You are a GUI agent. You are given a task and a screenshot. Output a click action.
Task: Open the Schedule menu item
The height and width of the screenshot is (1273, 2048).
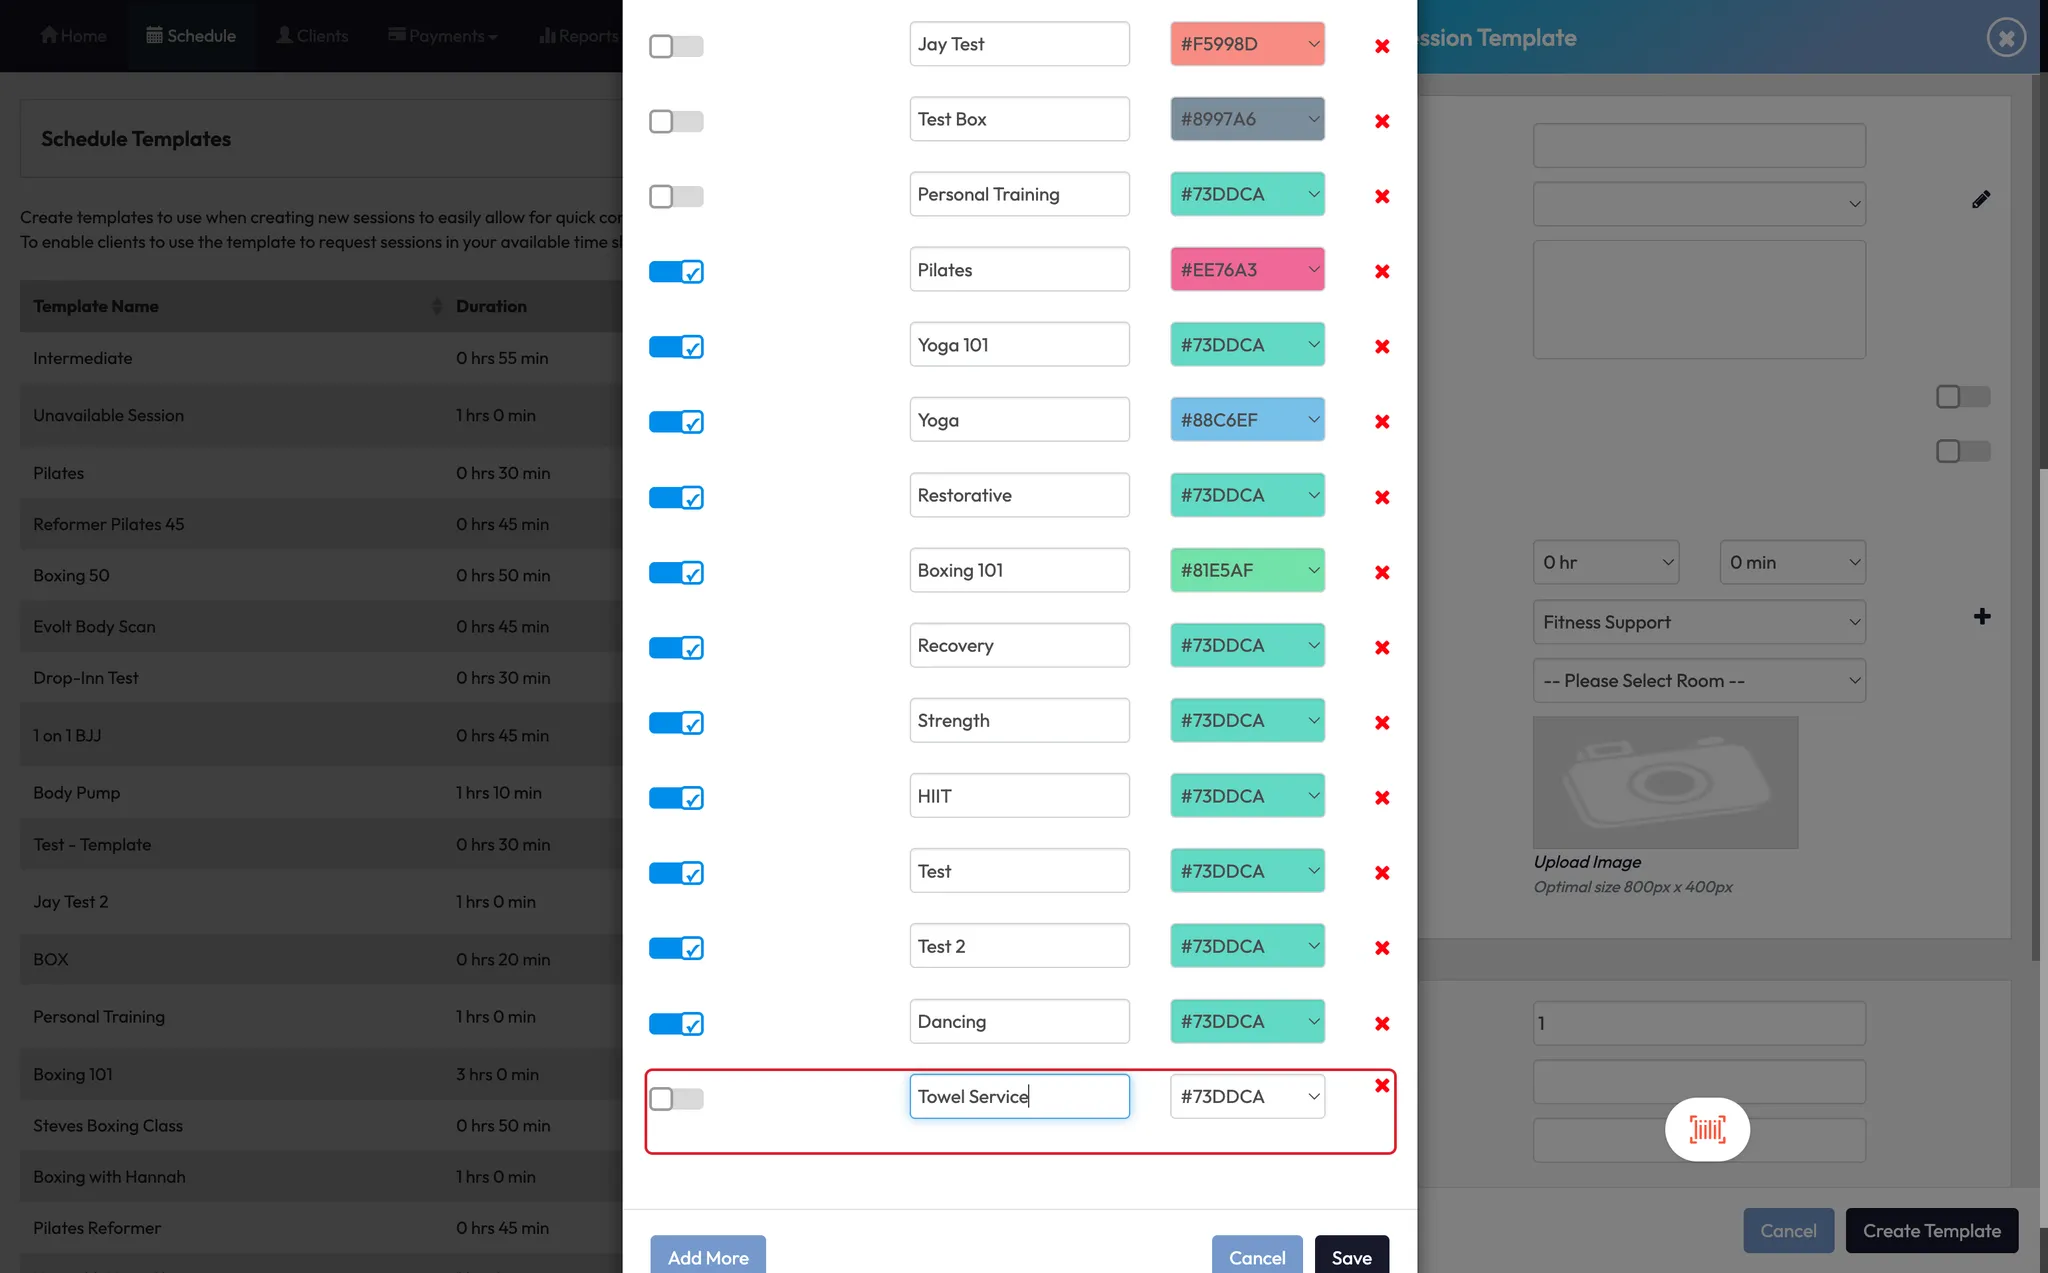[191, 36]
